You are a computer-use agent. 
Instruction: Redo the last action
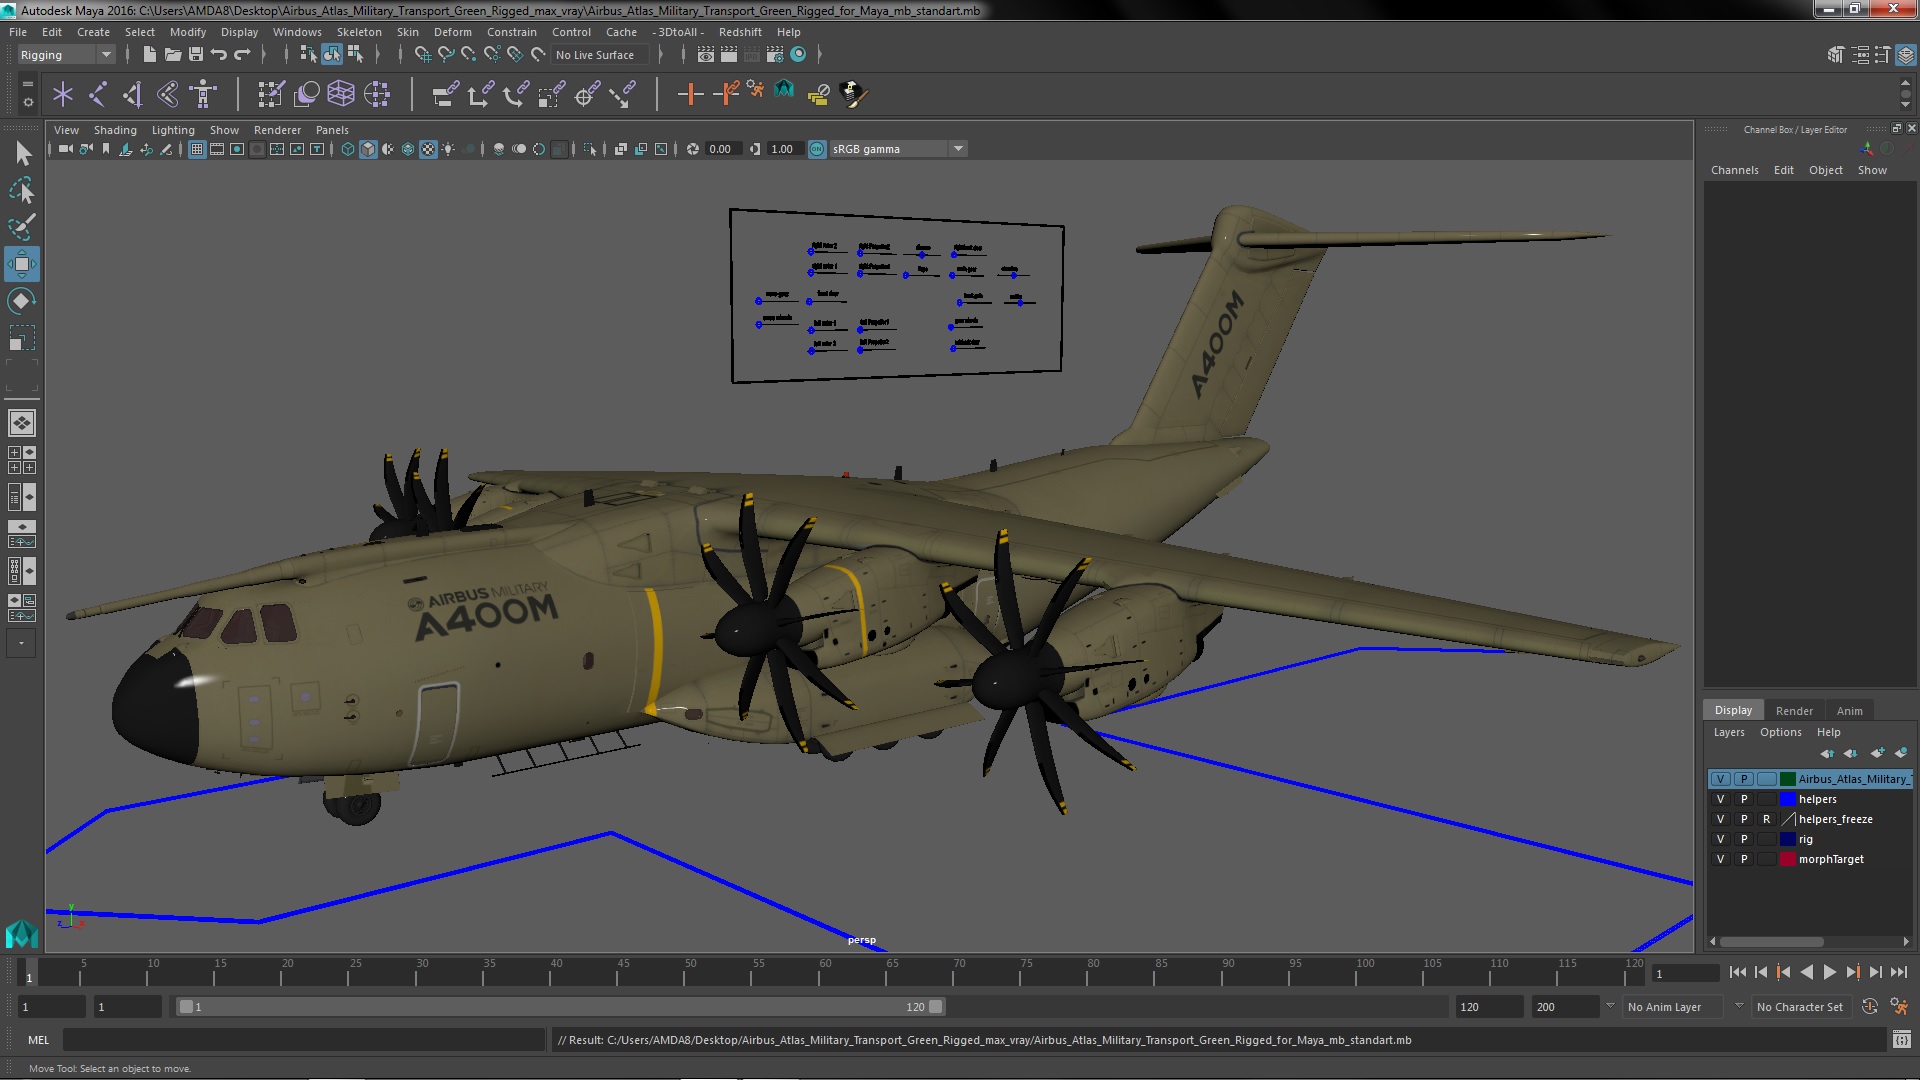(x=242, y=54)
